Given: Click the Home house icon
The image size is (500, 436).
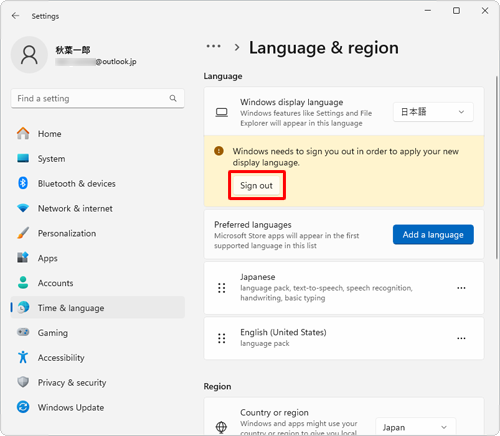Looking at the screenshot, I should (x=23, y=133).
